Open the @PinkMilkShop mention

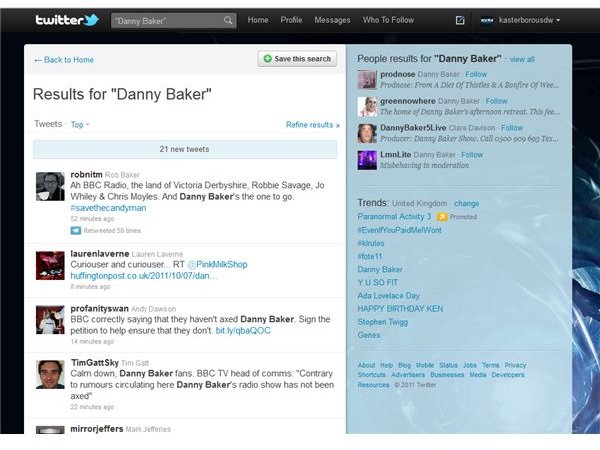click(217, 264)
